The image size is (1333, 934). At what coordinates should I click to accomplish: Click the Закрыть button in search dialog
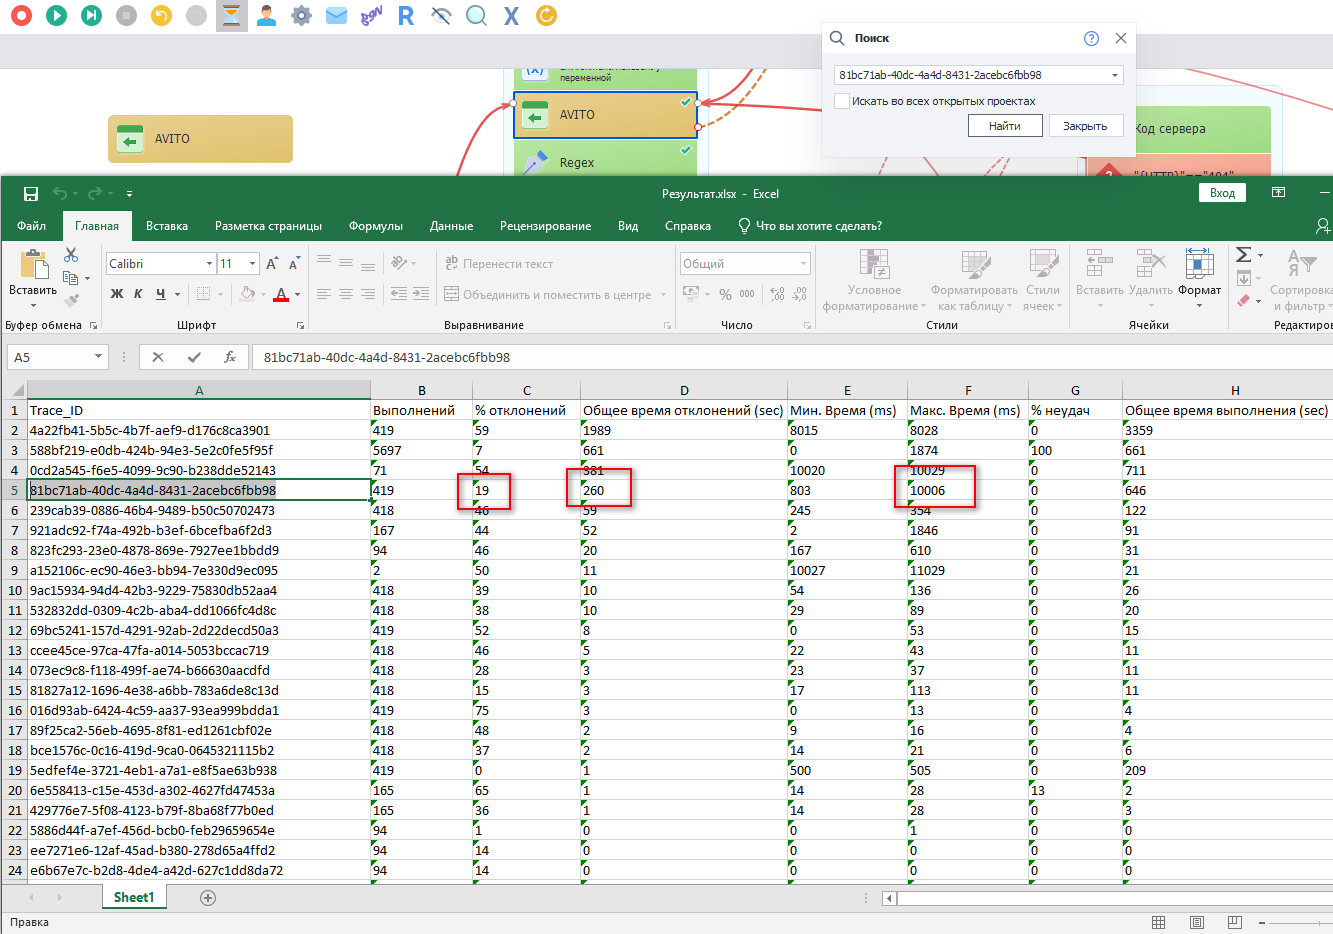click(1085, 126)
